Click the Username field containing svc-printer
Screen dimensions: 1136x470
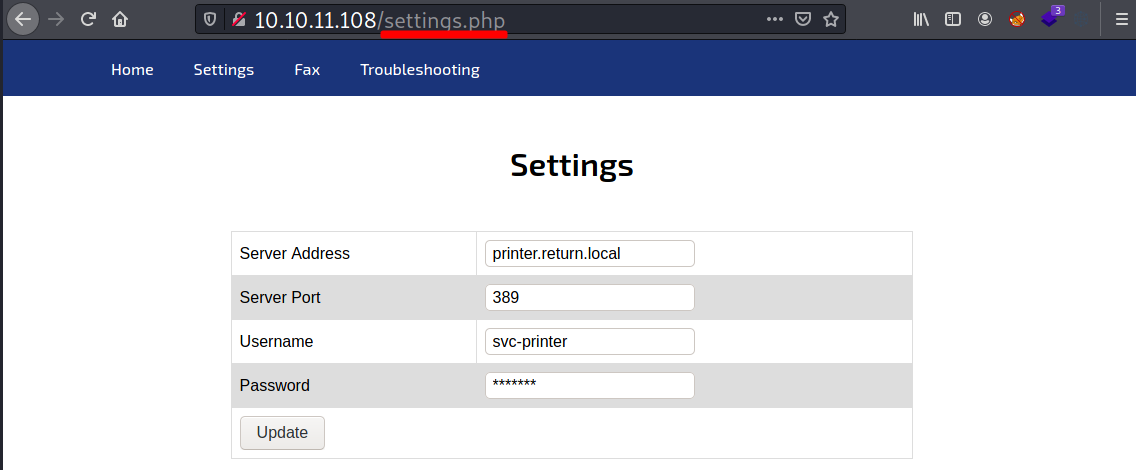coord(589,341)
